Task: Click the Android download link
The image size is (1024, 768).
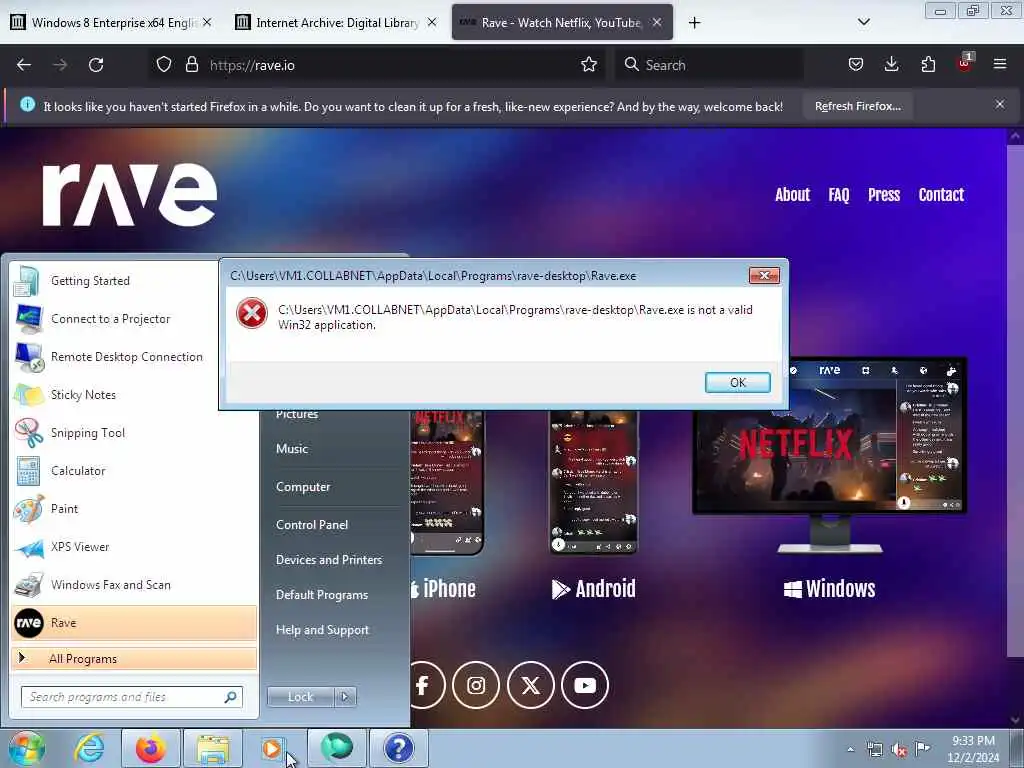Action: tap(593, 588)
